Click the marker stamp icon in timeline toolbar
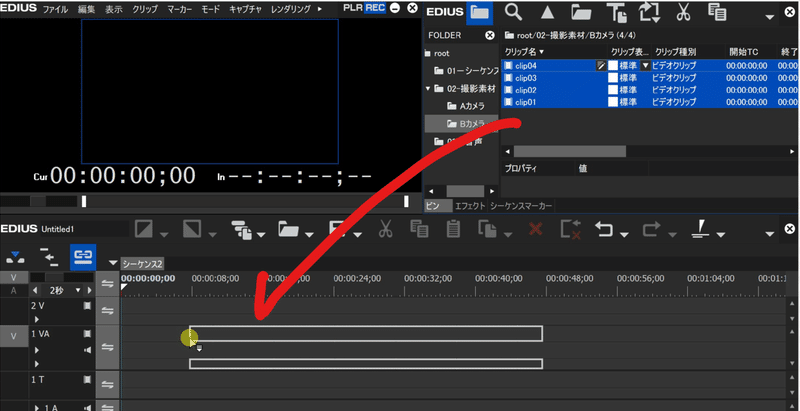Viewport: 800px width, 411px height. pyautogui.click(x=700, y=229)
